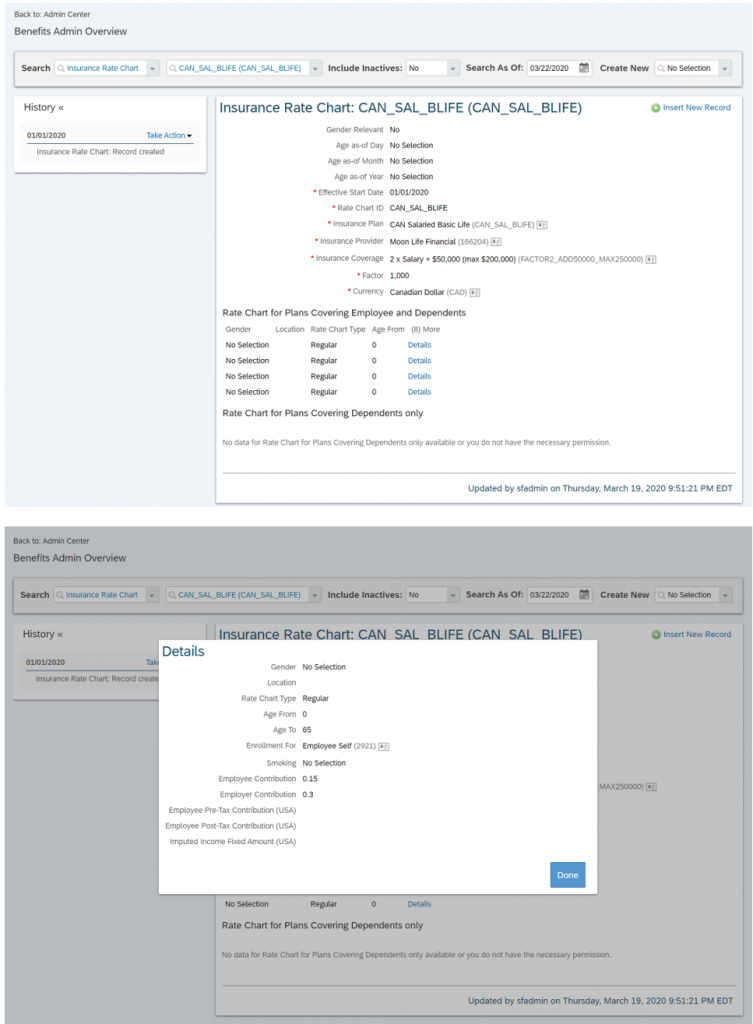Click Insurance Provider Moon Life Financial info icon
Viewport: 753px width, 1024px height.
coord(496,242)
